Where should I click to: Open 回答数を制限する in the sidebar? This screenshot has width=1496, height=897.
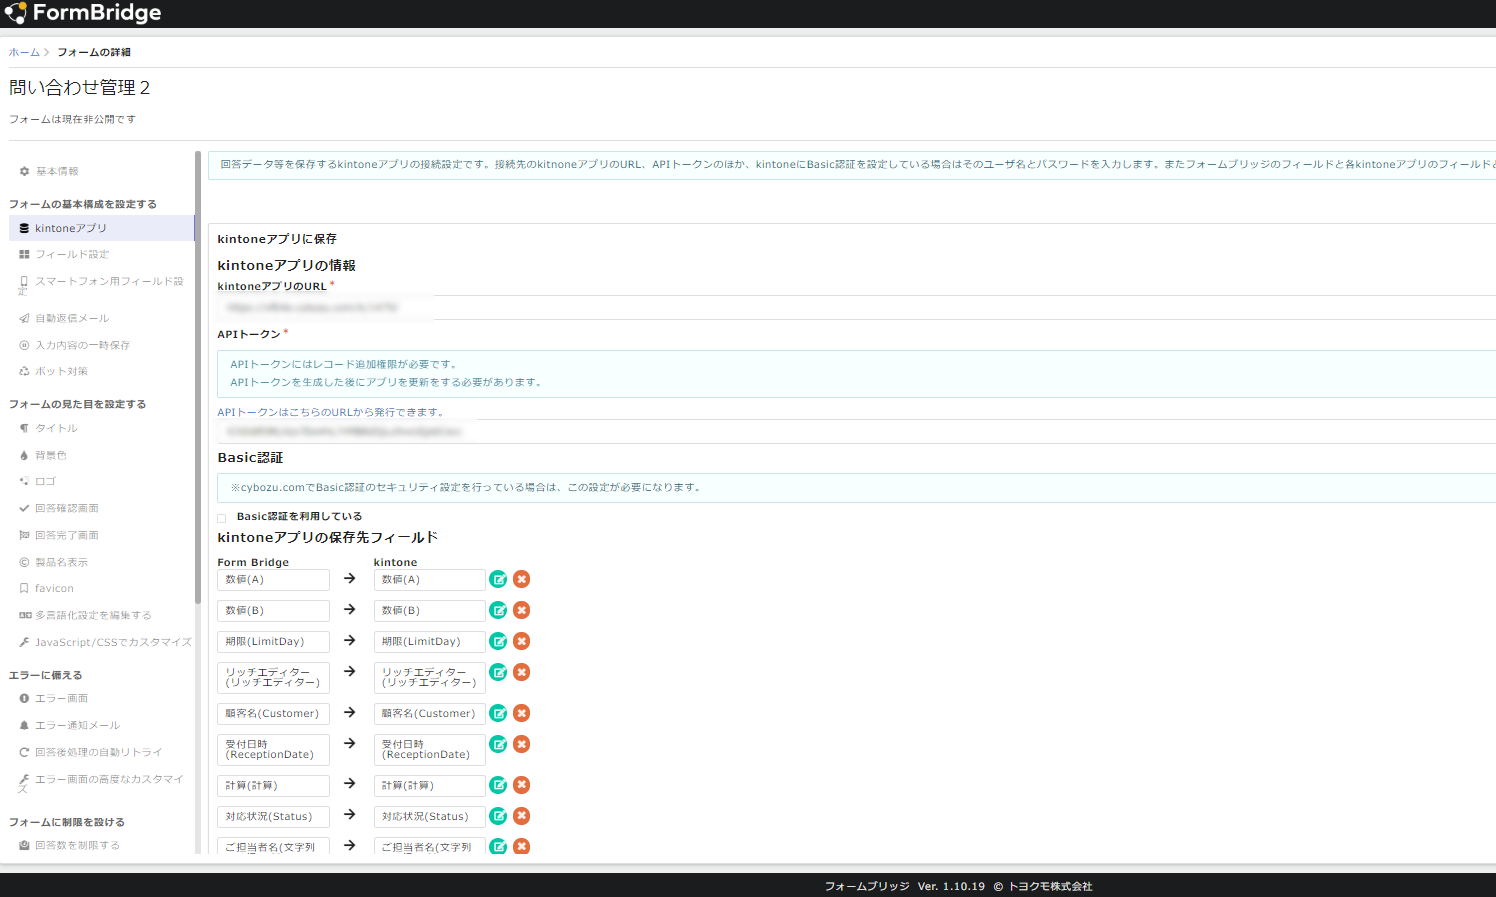tap(77, 845)
